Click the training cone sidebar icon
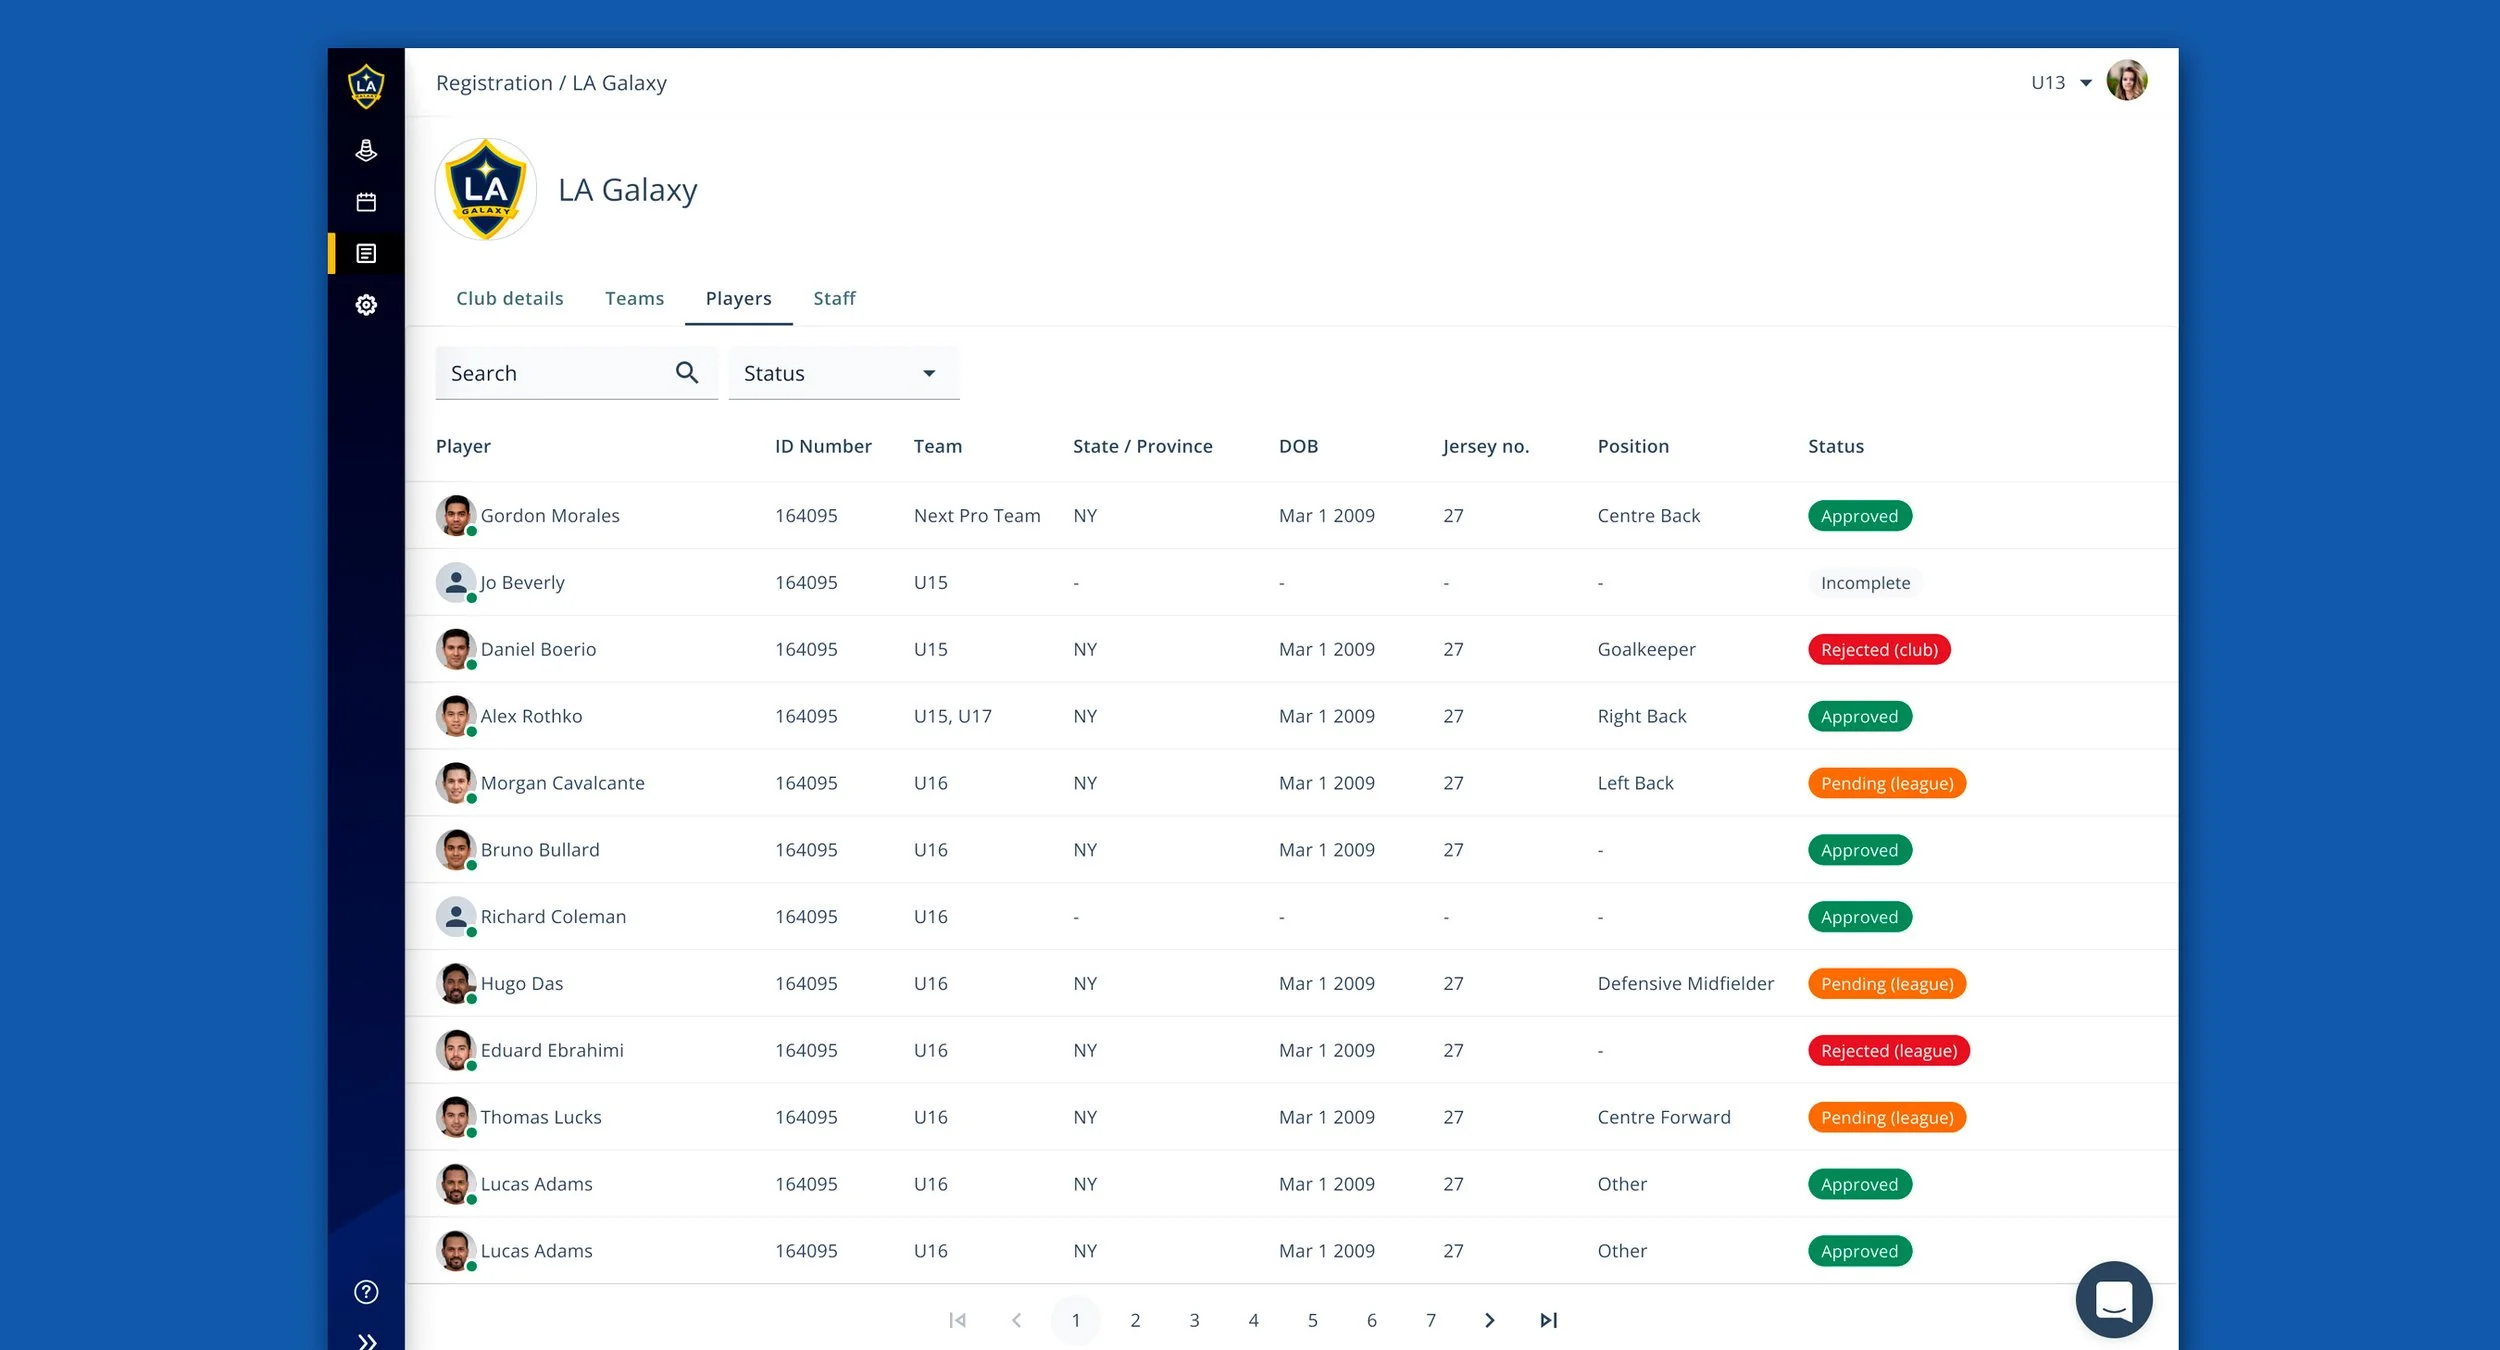2500x1350 pixels. 366,151
